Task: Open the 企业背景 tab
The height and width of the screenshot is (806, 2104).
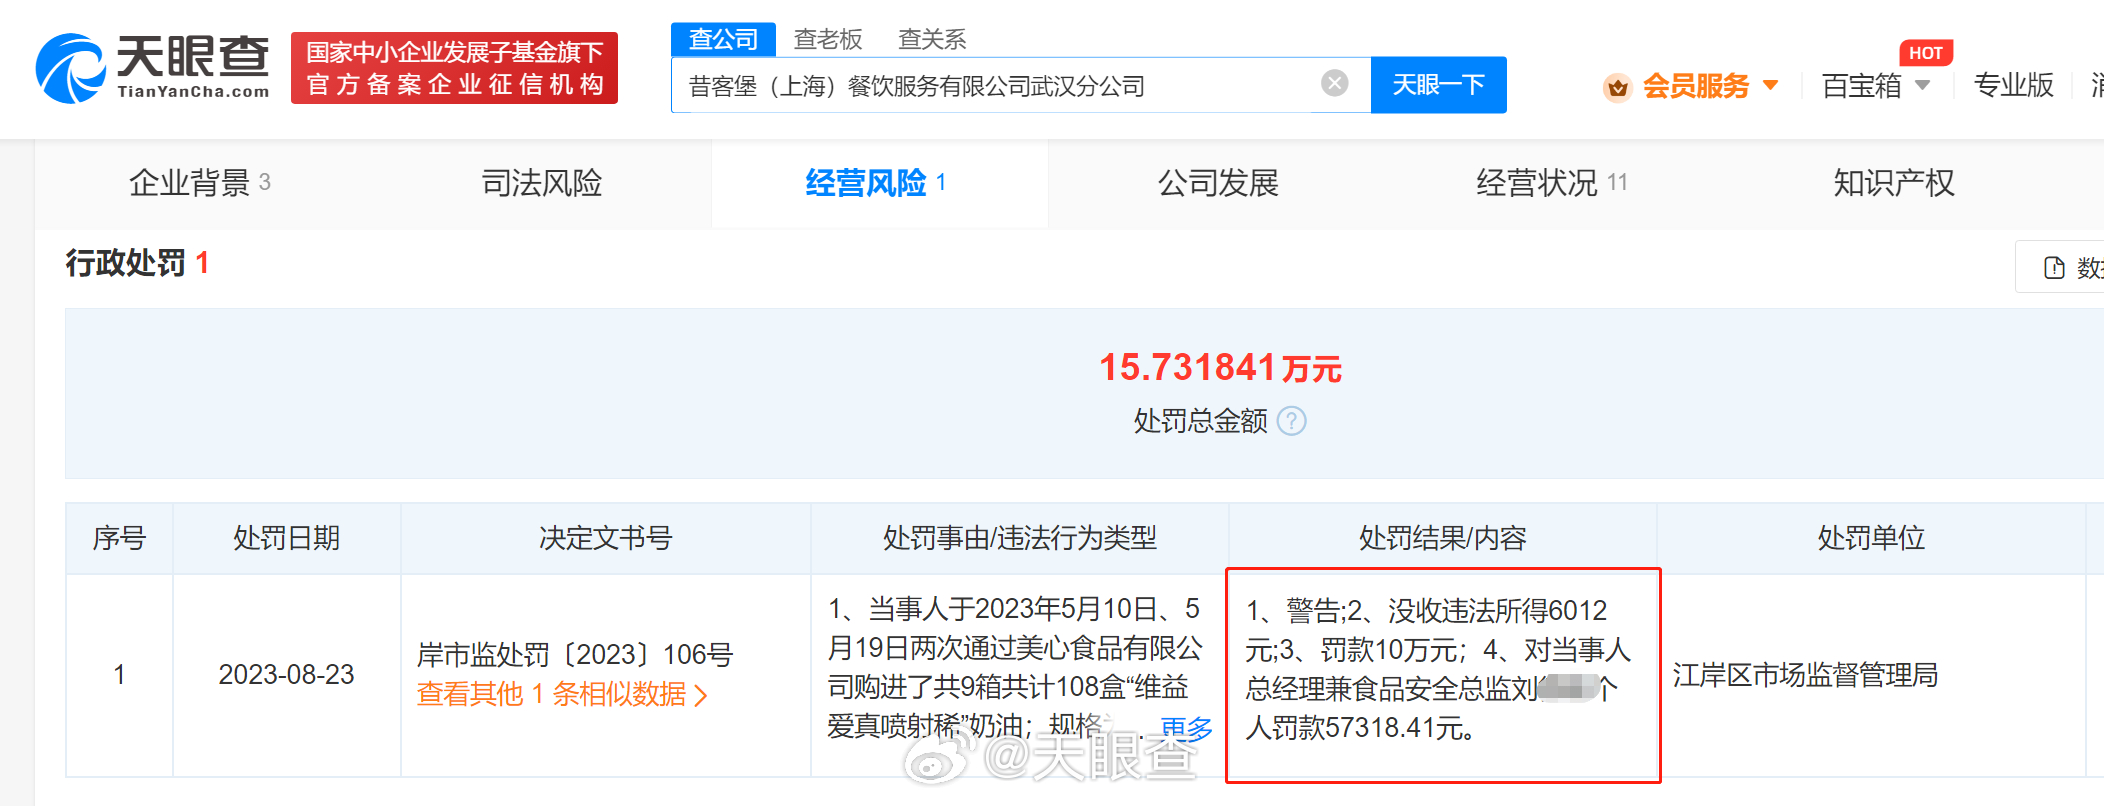Action: click(x=190, y=183)
